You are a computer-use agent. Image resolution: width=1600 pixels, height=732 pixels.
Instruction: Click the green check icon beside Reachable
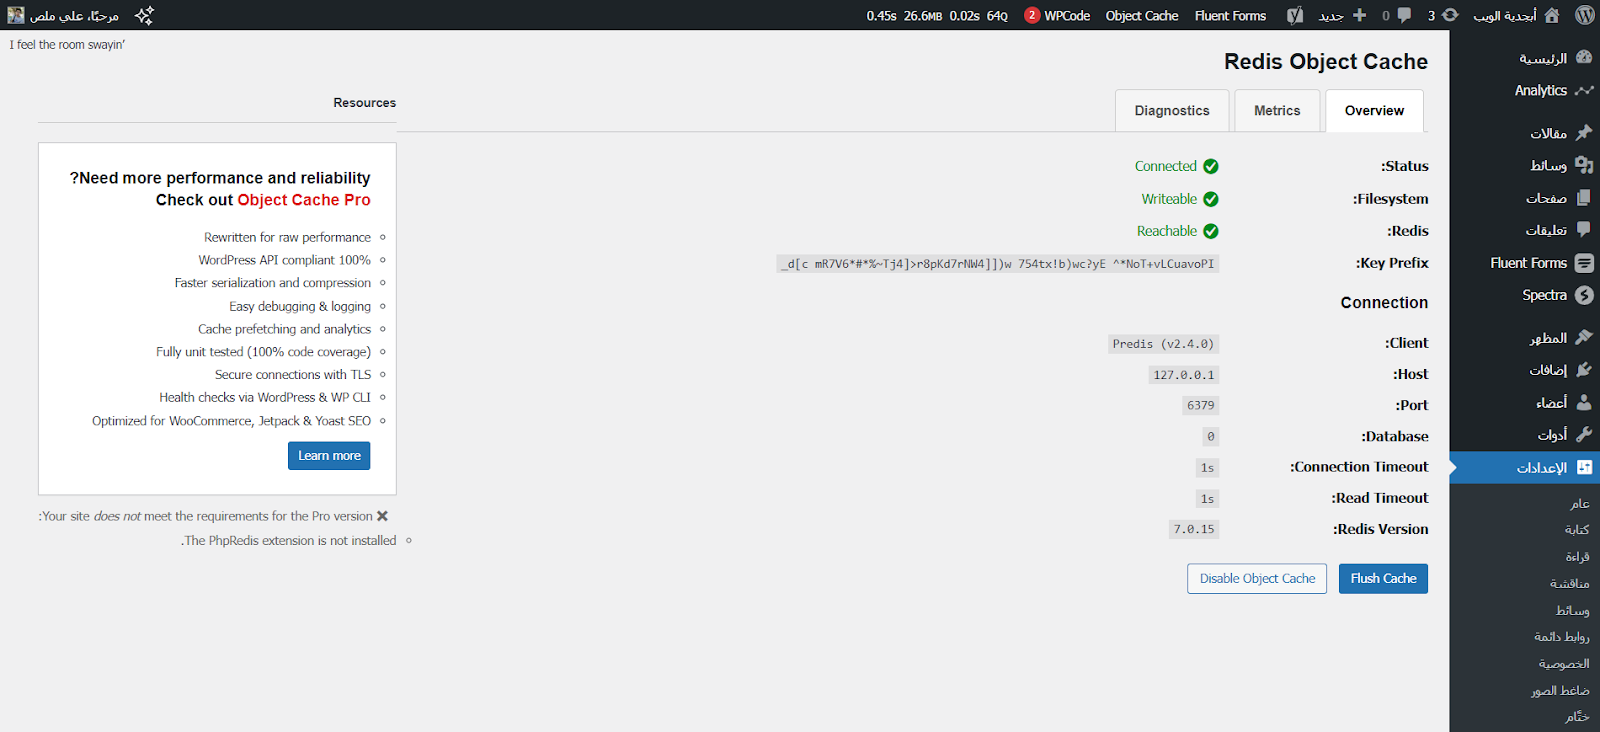point(1211,231)
